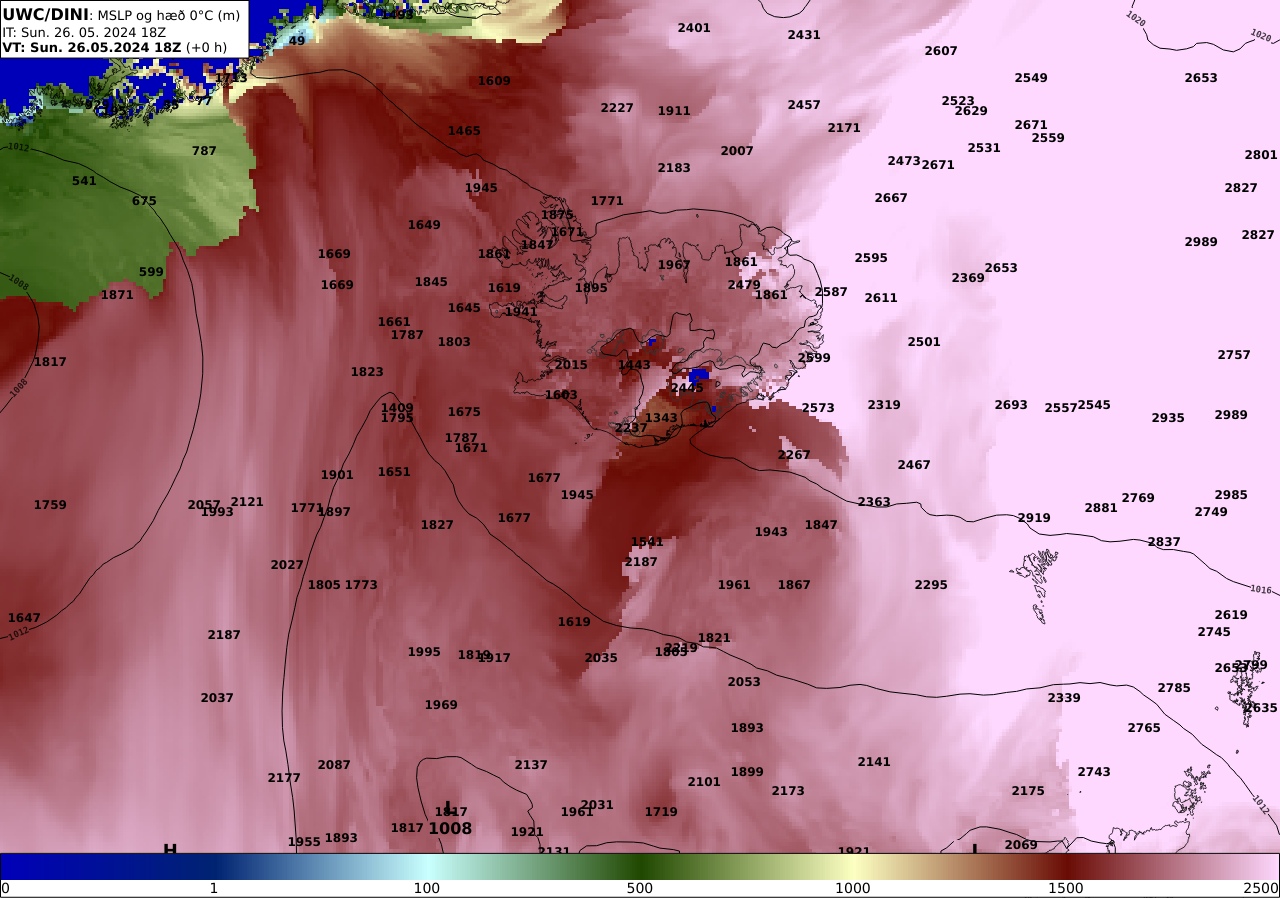
Task: Click the map value '1969'
Action: (441, 705)
